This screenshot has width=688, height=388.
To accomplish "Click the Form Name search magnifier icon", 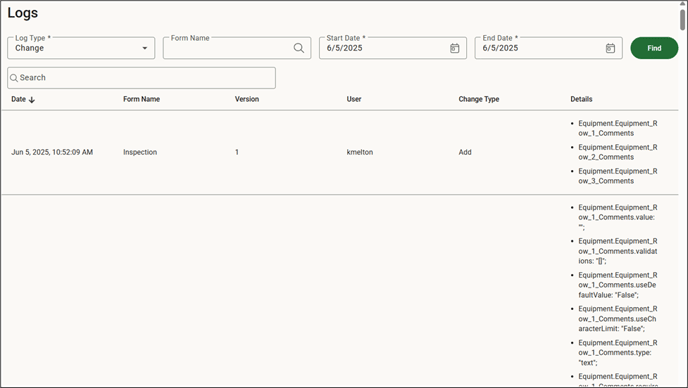I will (x=299, y=48).
